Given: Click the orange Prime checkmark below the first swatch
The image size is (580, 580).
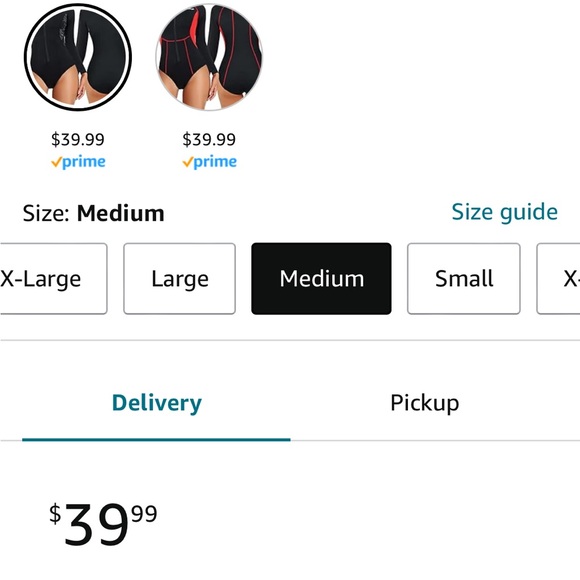Looking at the screenshot, I should 56,162.
